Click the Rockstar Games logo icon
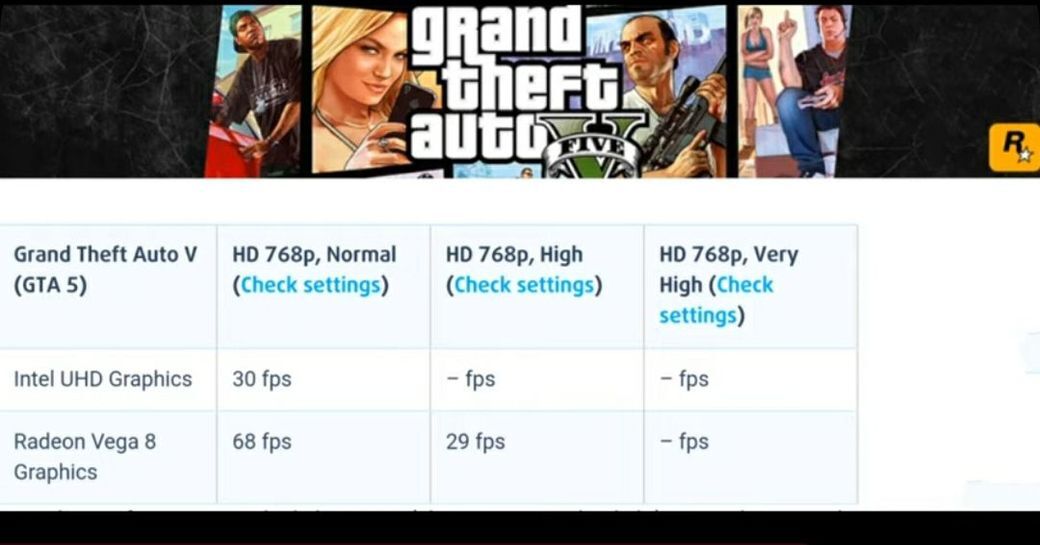 [x=1014, y=147]
